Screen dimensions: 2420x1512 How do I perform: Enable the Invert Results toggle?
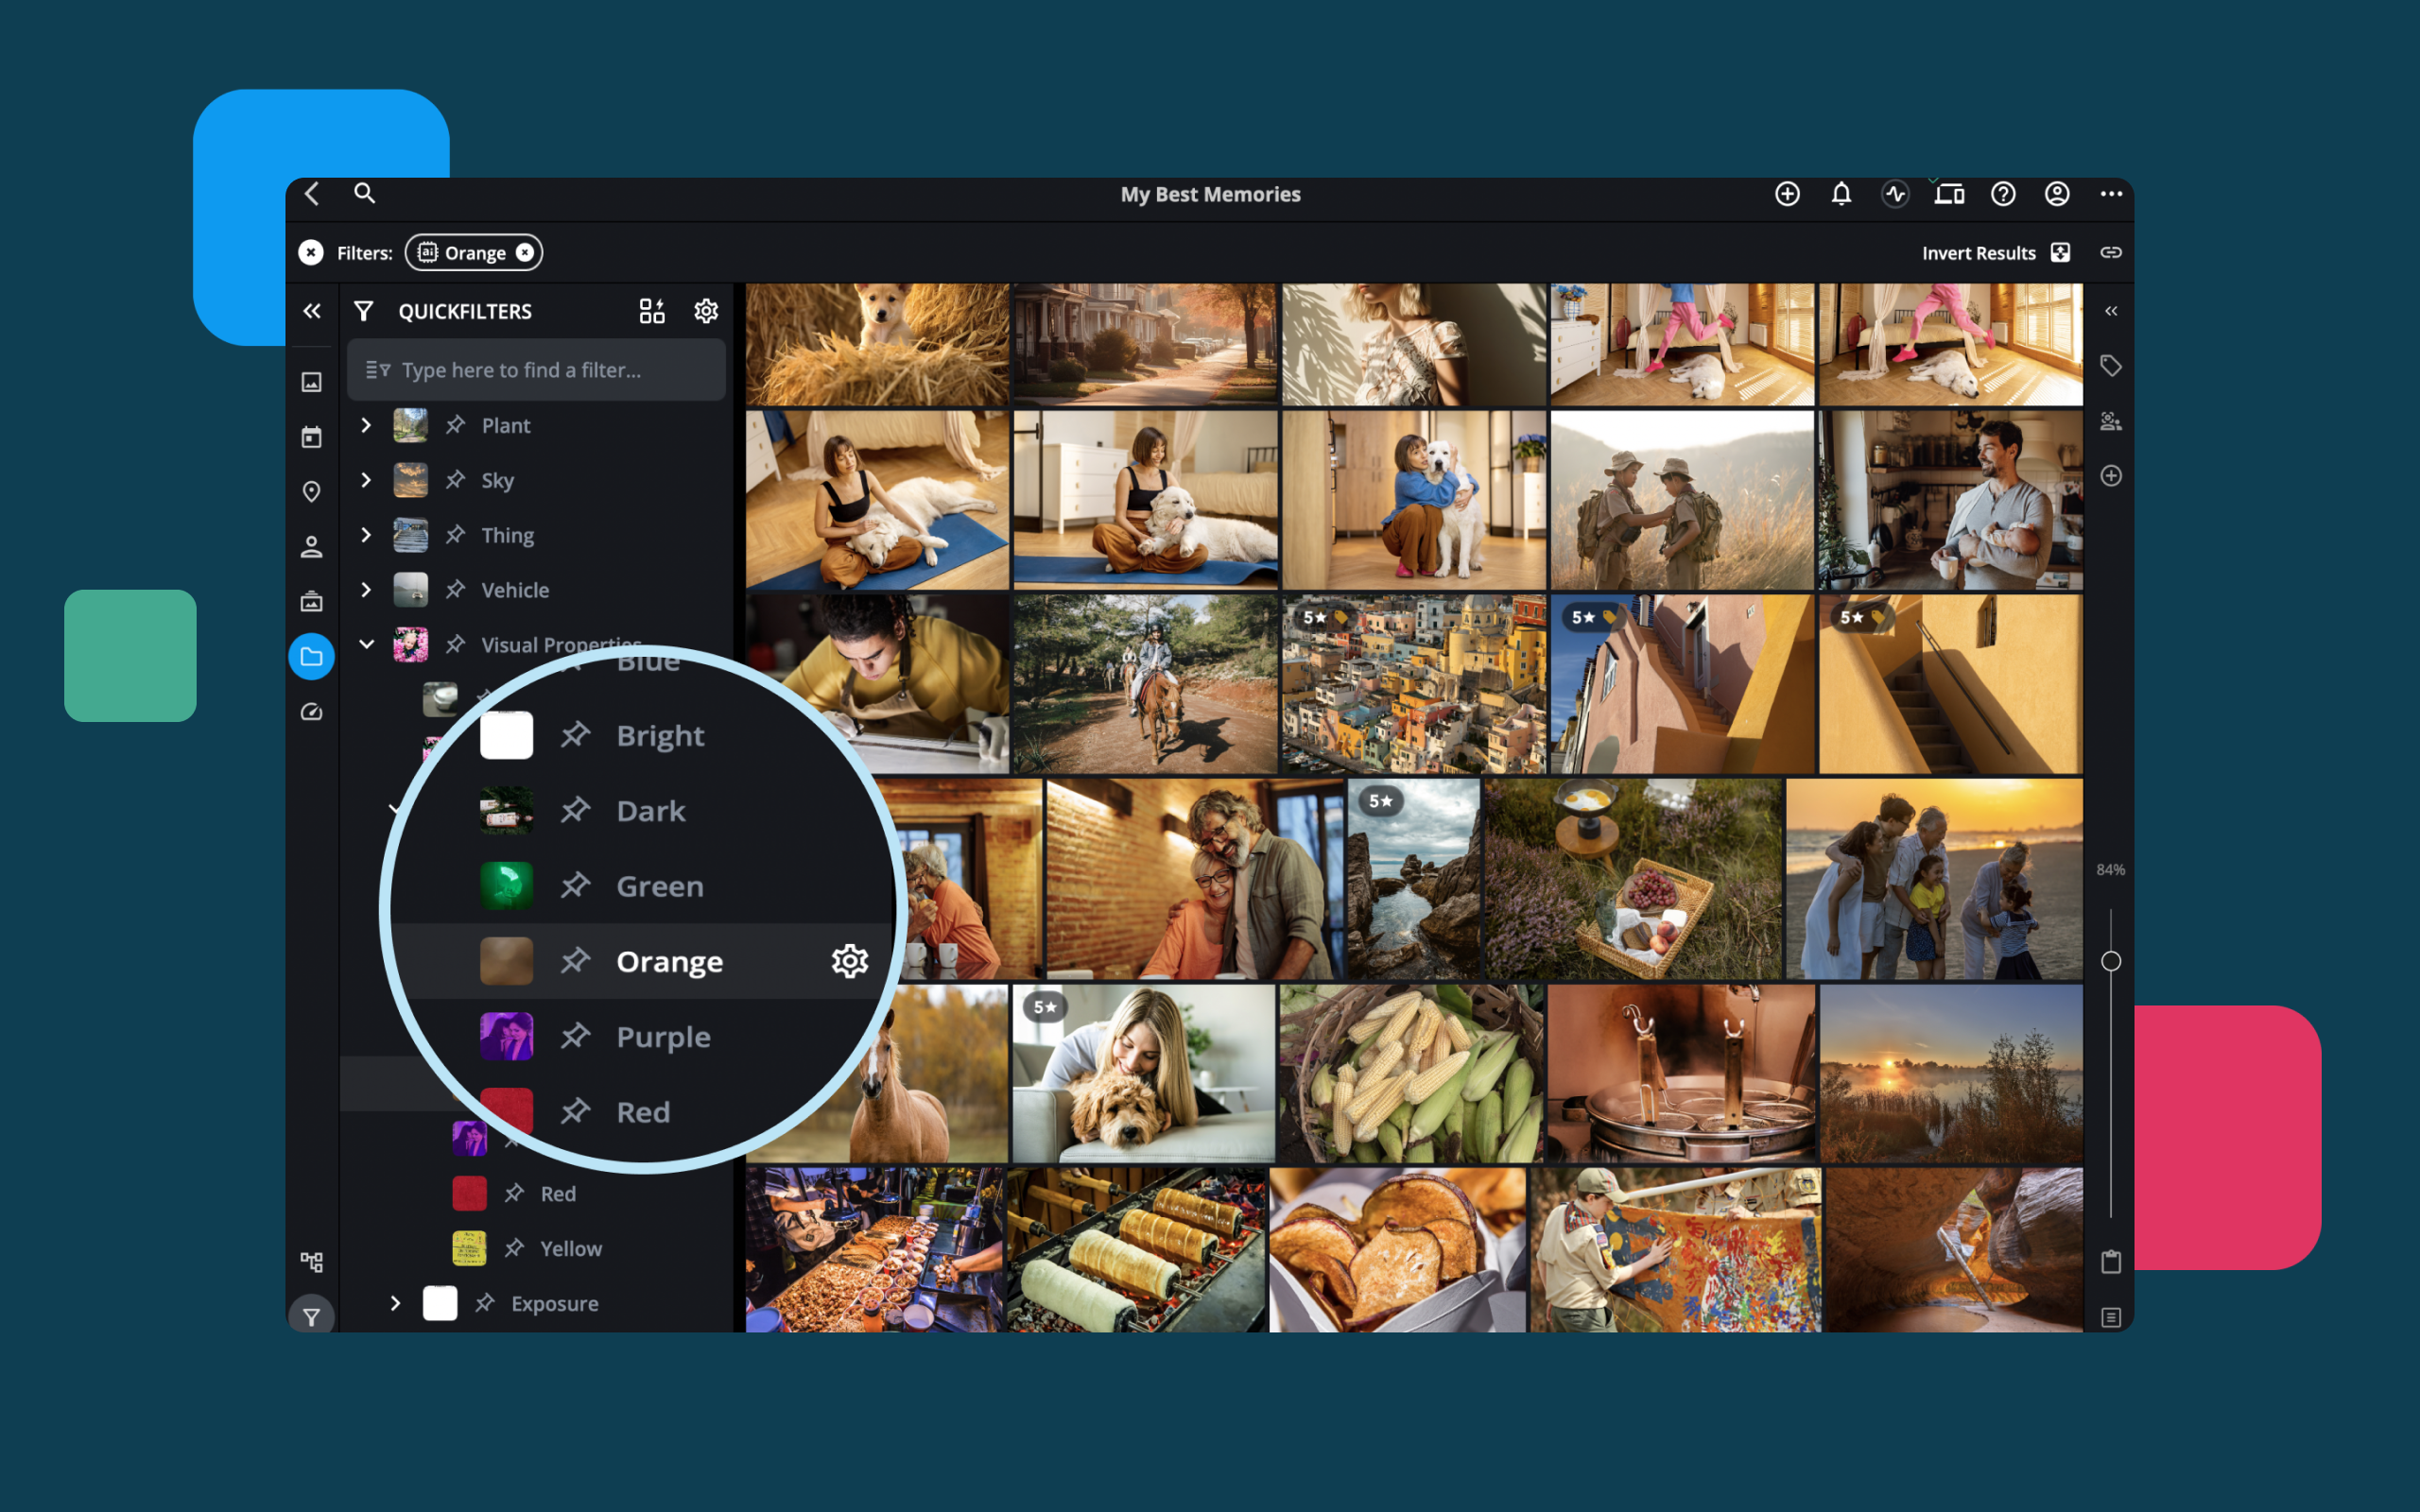pyautogui.click(x=2059, y=252)
